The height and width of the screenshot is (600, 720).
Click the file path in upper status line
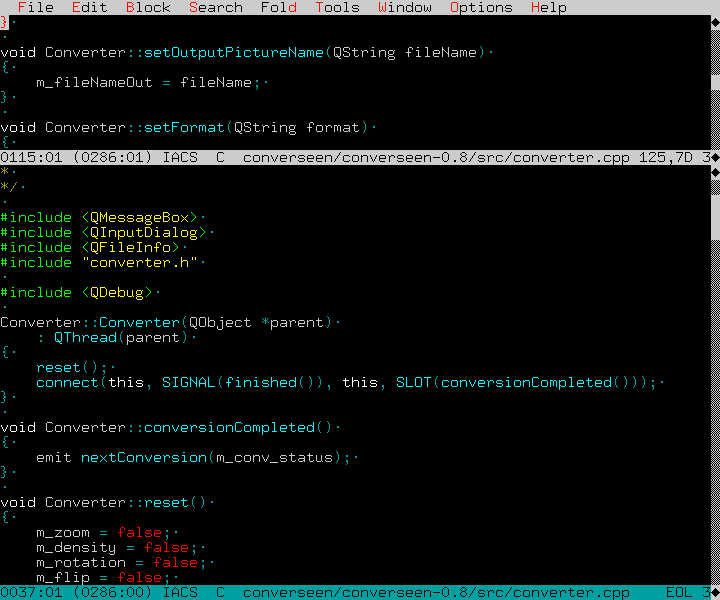point(436,157)
